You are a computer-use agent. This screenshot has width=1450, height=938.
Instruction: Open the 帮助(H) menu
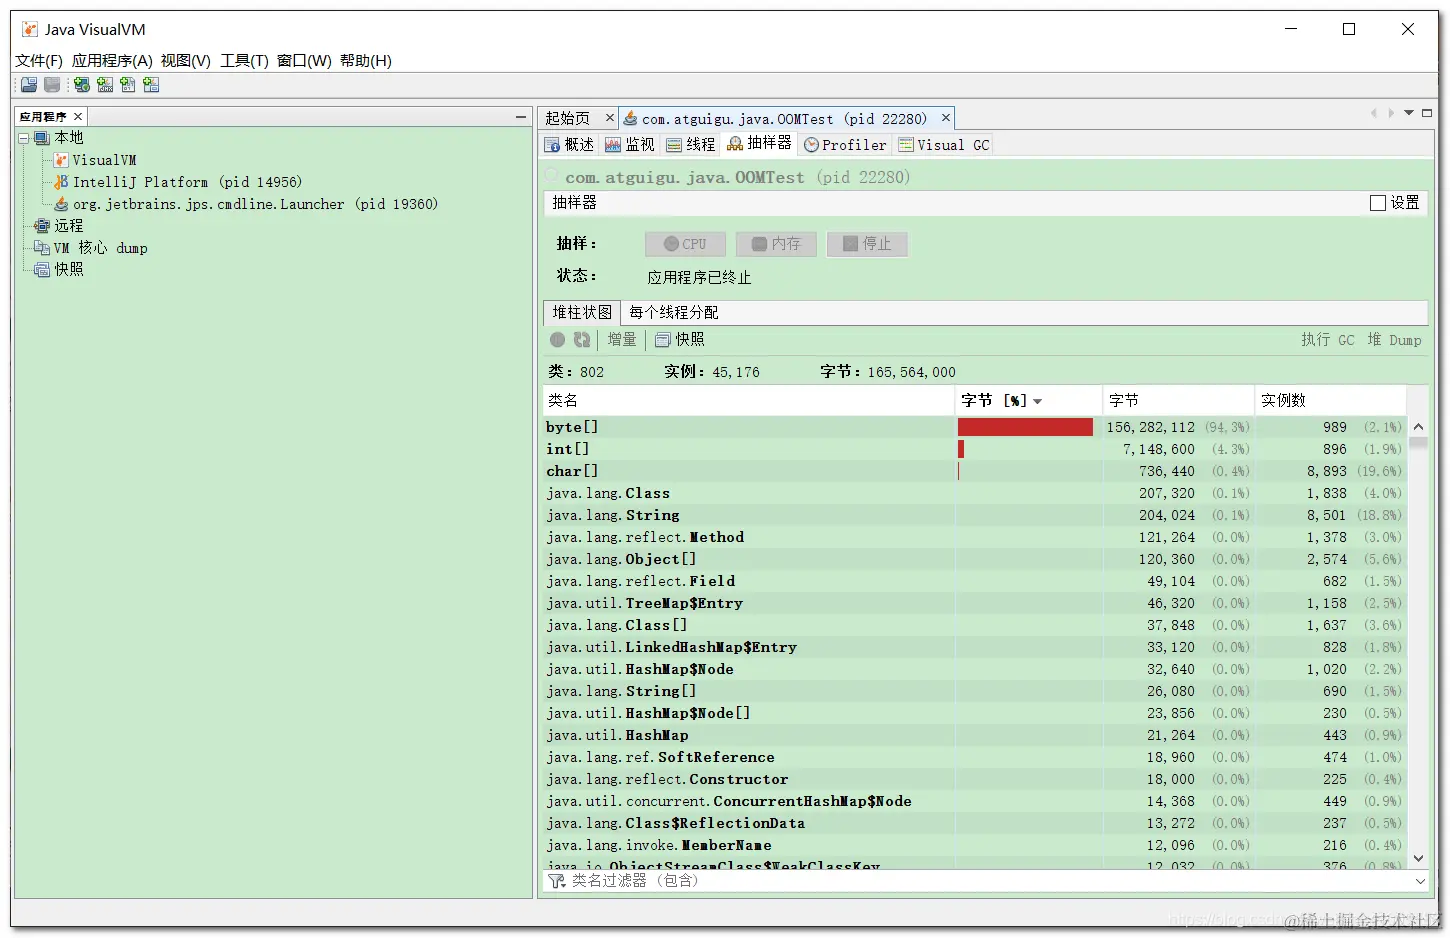pyautogui.click(x=366, y=61)
